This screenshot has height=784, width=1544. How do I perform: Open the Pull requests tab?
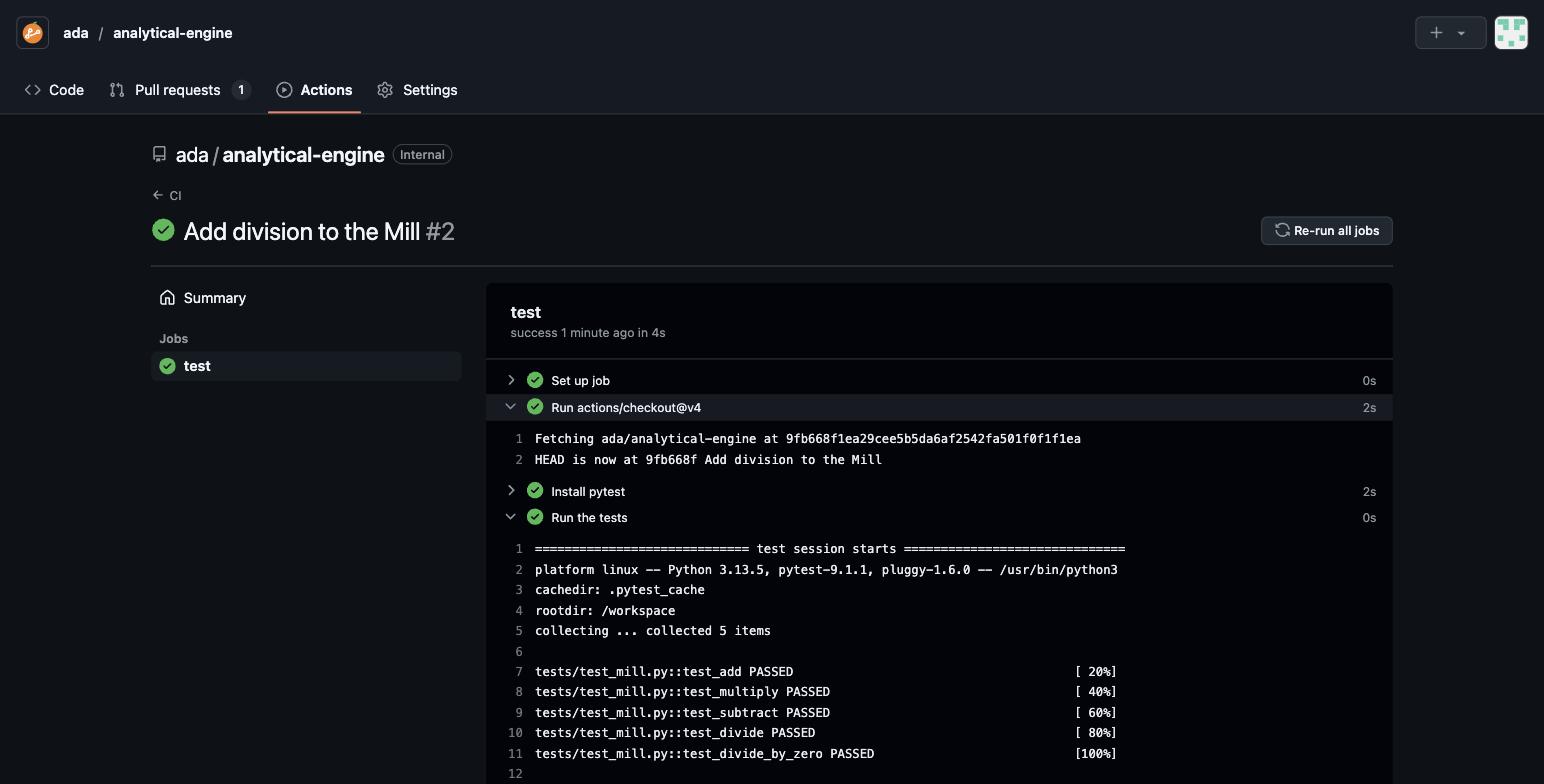[180, 90]
